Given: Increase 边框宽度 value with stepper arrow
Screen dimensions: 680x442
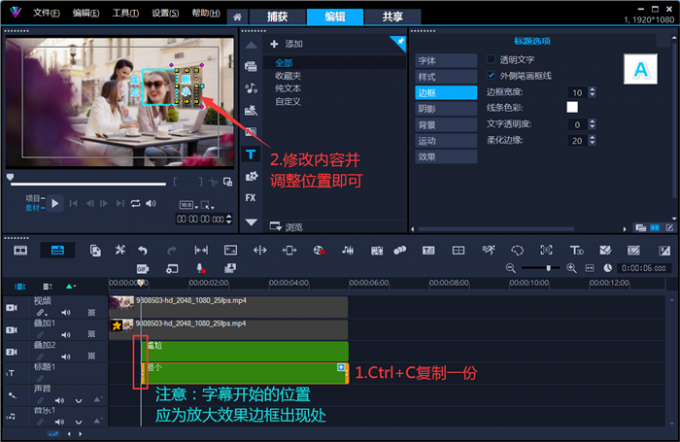Looking at the screenshot, I should tap(592, 89).
